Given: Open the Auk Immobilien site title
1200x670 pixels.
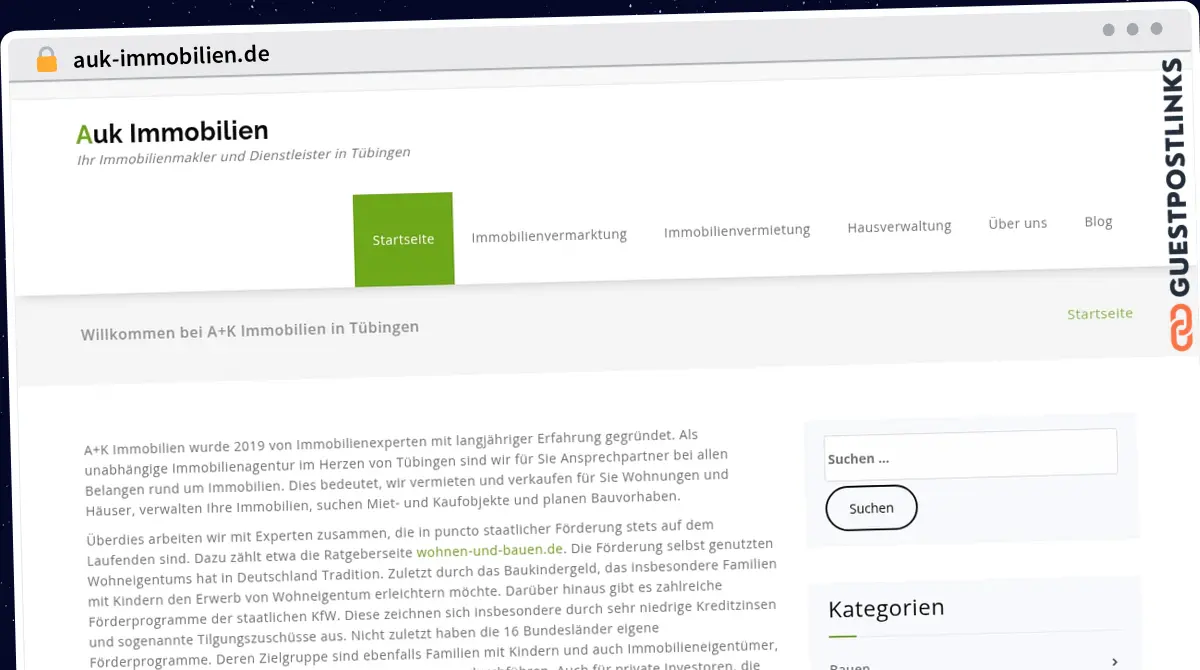Looking at the screenshot, I should 172,132.
